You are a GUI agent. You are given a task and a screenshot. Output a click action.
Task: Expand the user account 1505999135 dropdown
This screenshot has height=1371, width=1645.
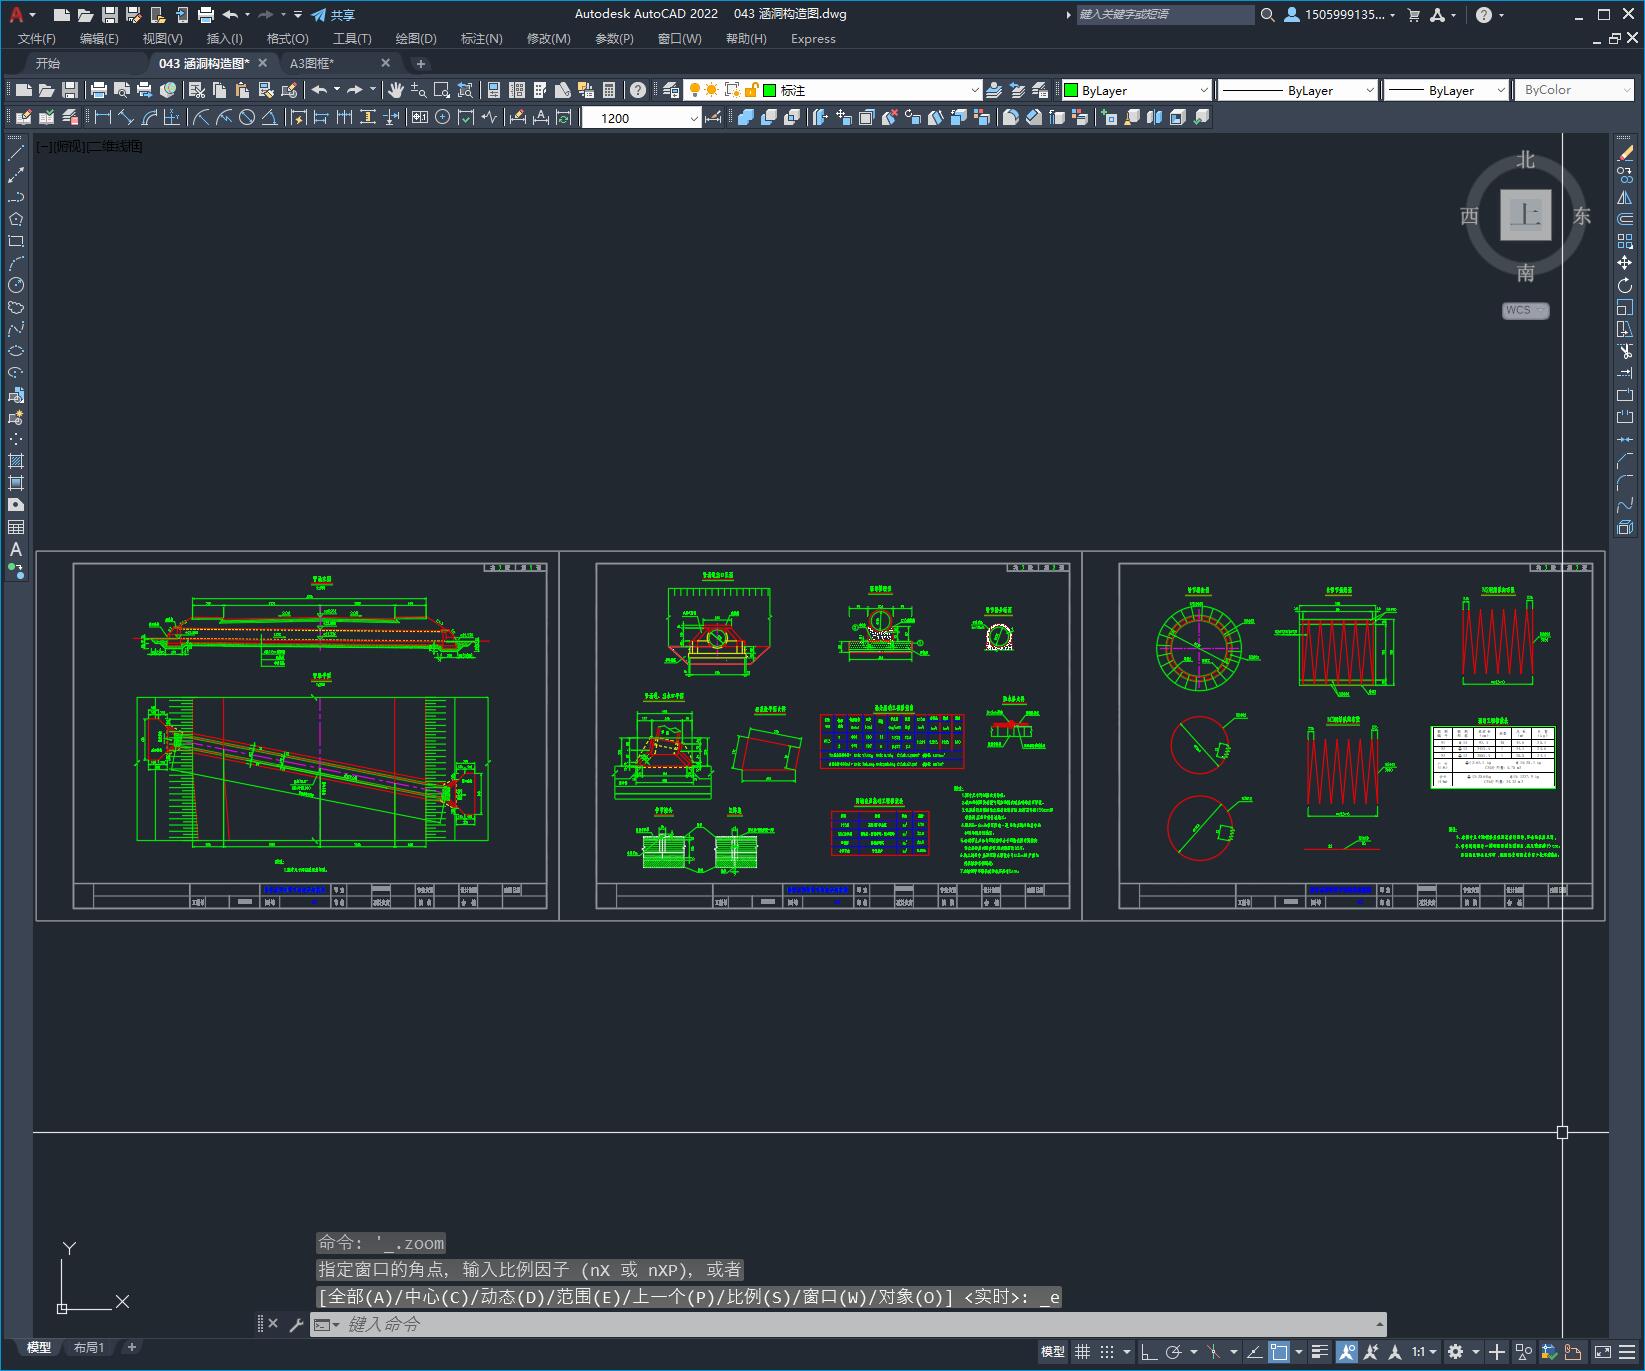[x=1340, y=15]
